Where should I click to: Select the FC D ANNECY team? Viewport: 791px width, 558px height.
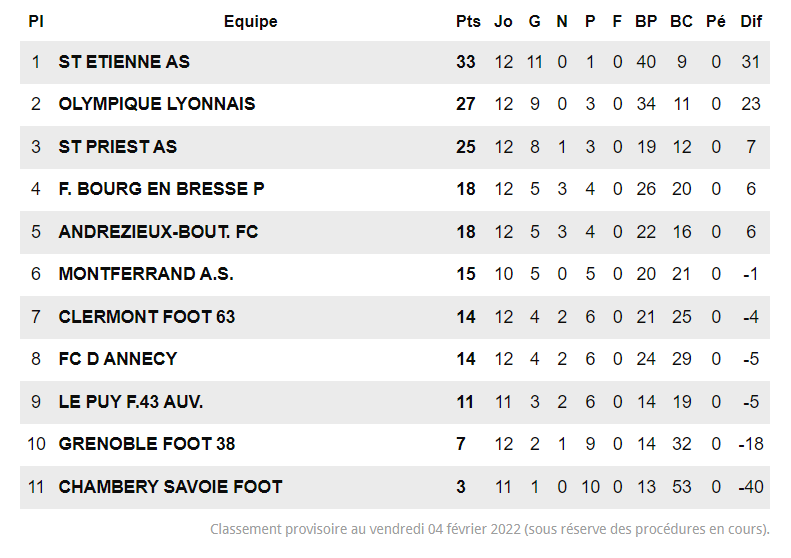pos(118,359)
